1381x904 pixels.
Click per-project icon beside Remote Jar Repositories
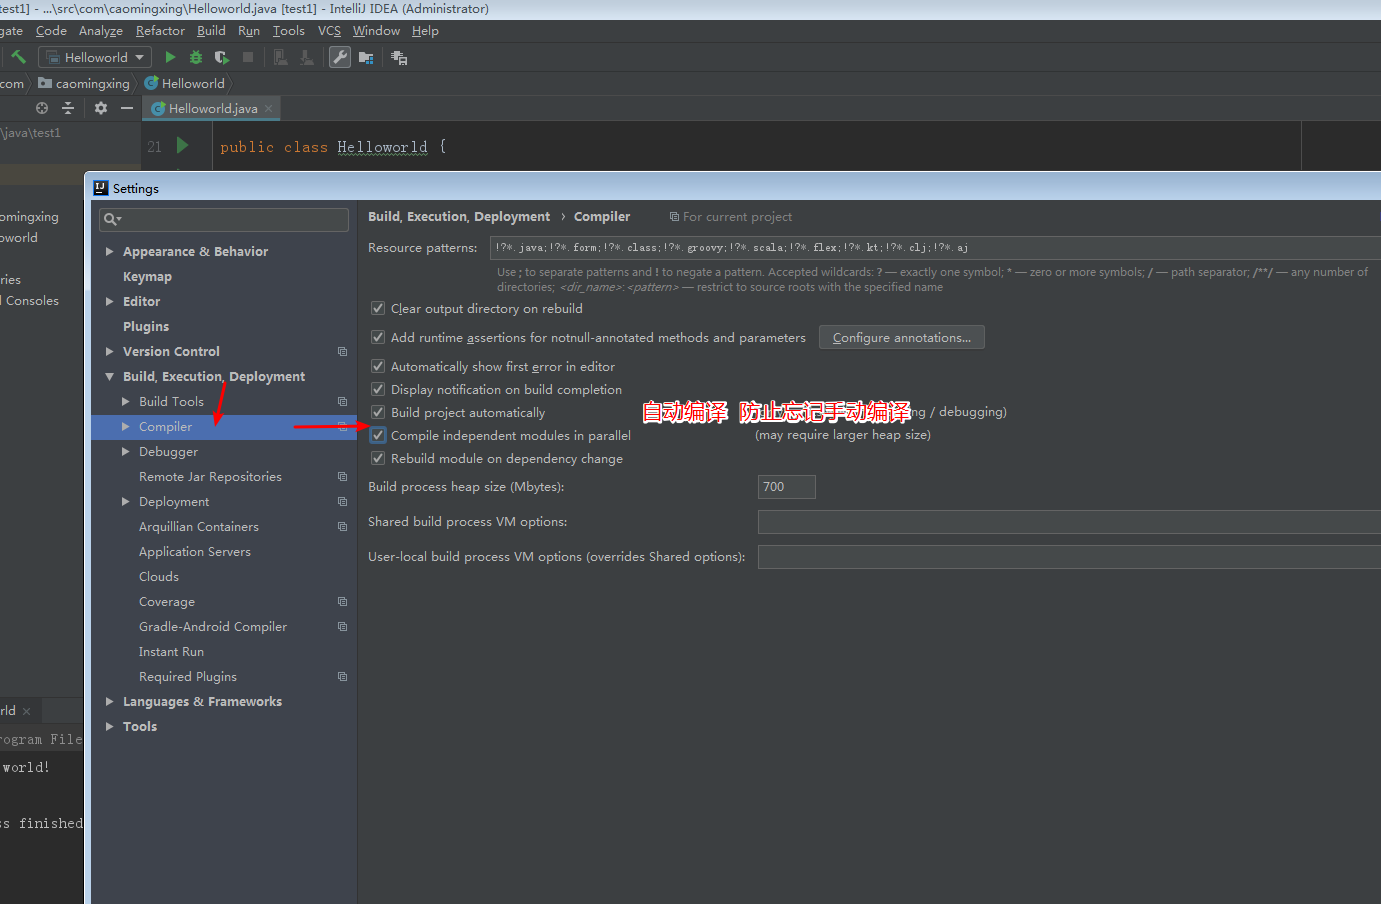342,477
